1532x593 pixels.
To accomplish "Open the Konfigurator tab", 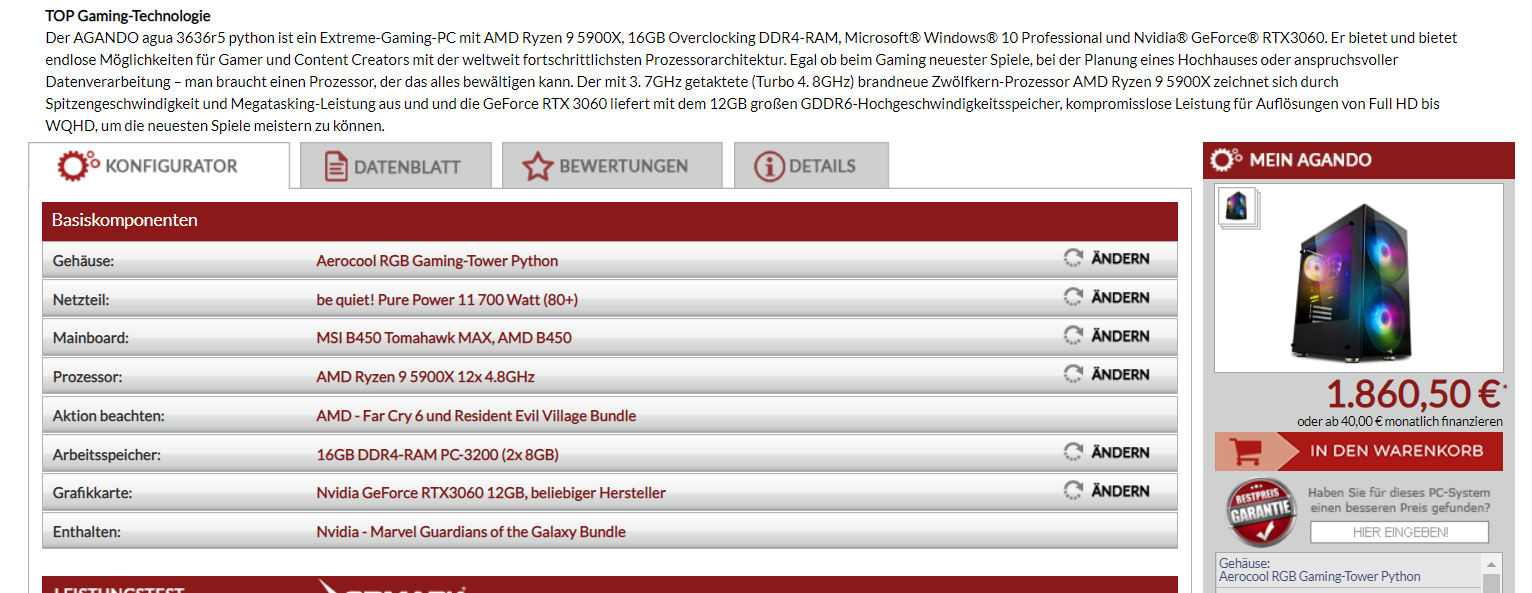I will click(159, 165).
